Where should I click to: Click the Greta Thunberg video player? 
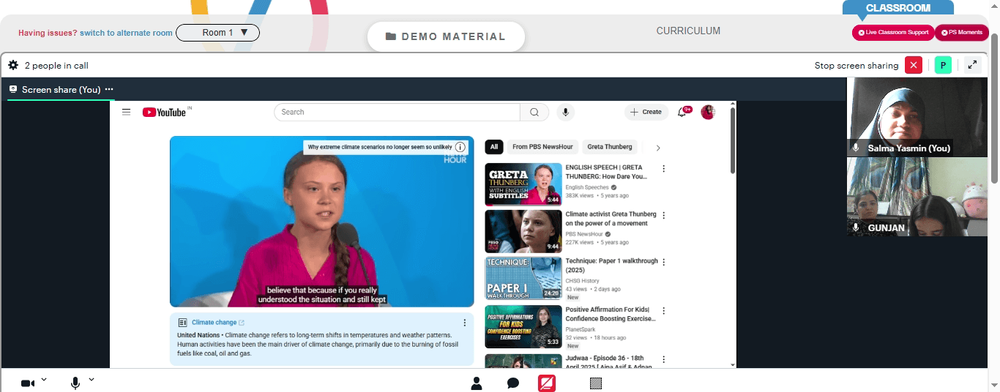(321, 221)
